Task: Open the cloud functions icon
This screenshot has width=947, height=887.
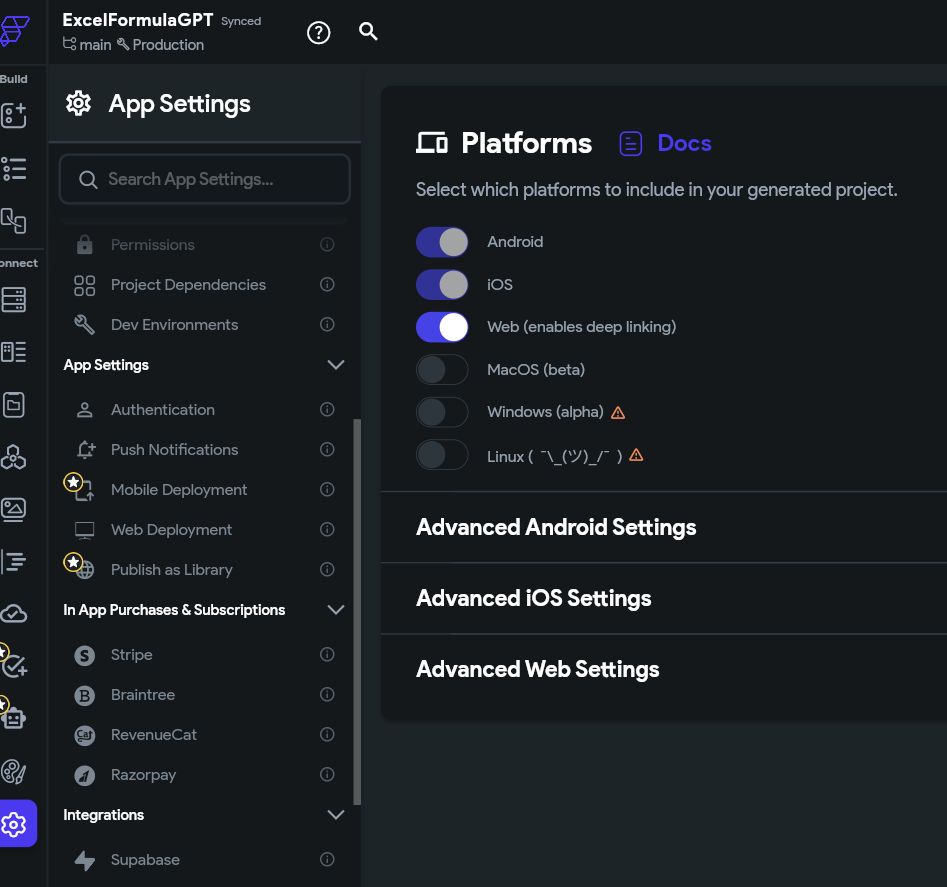Action: 14,614
